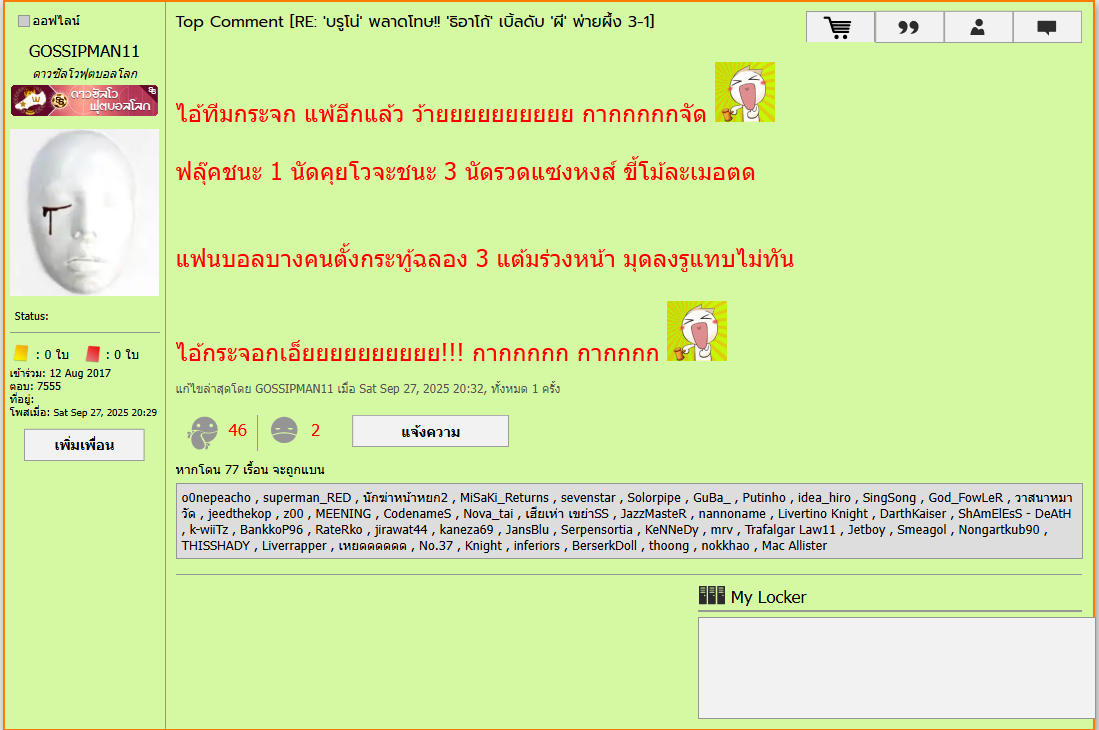Viewport: 1099px width, 730px height.
Task: Click the shopping cart icon button
Action: click(840, 27)
